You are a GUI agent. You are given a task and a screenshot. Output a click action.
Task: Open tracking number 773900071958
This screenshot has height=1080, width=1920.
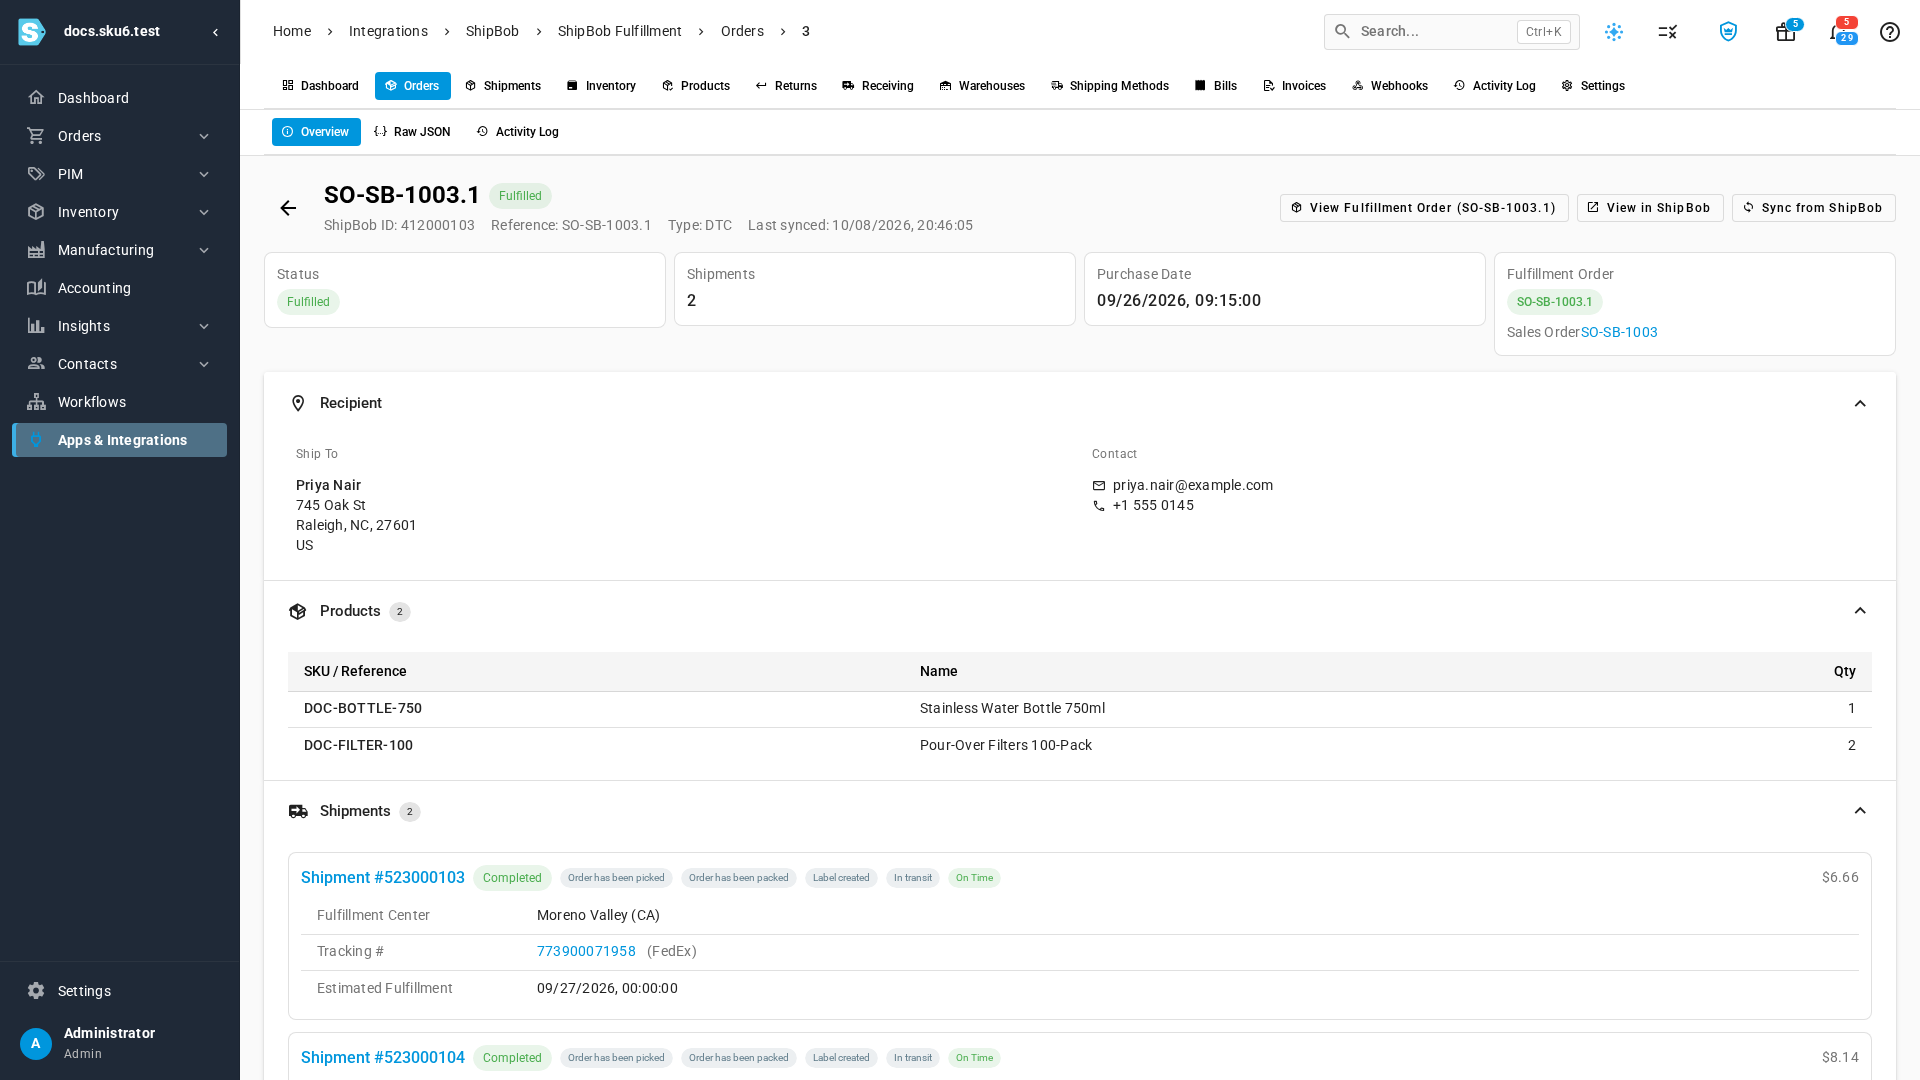click(586, 951)
